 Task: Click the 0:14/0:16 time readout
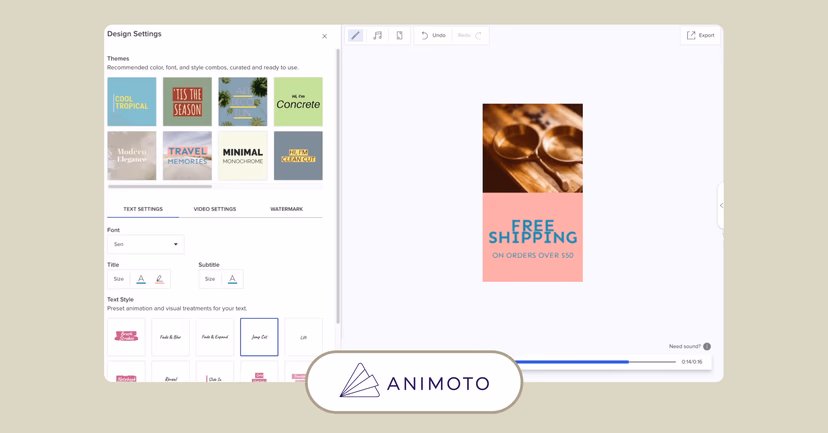point(692,362)
